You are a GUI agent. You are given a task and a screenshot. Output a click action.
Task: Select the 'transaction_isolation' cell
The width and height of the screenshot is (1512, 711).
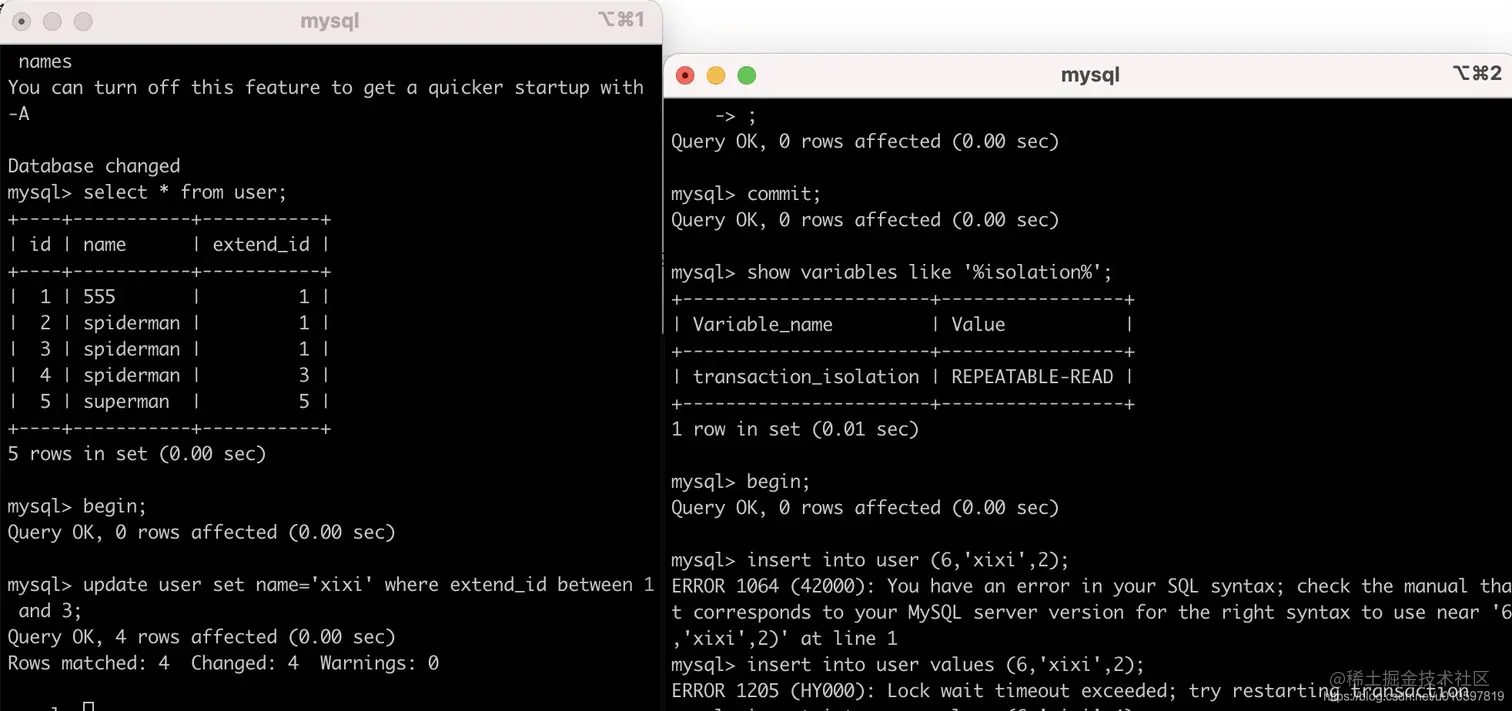806,377
